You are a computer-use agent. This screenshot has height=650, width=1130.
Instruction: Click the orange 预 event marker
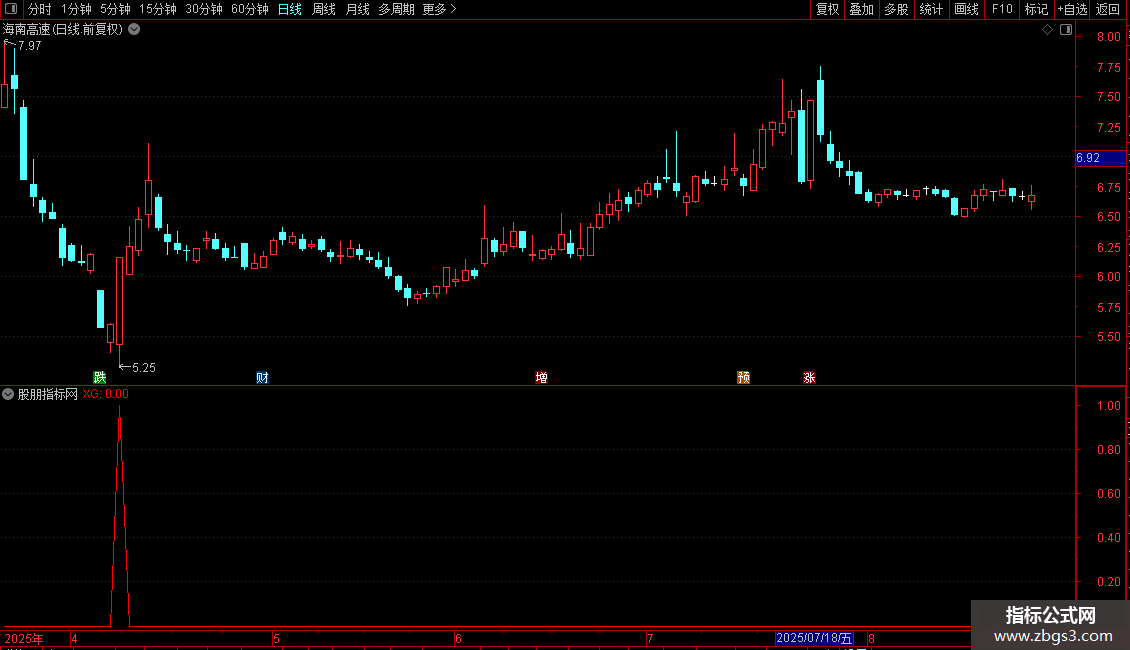point(744,378)
